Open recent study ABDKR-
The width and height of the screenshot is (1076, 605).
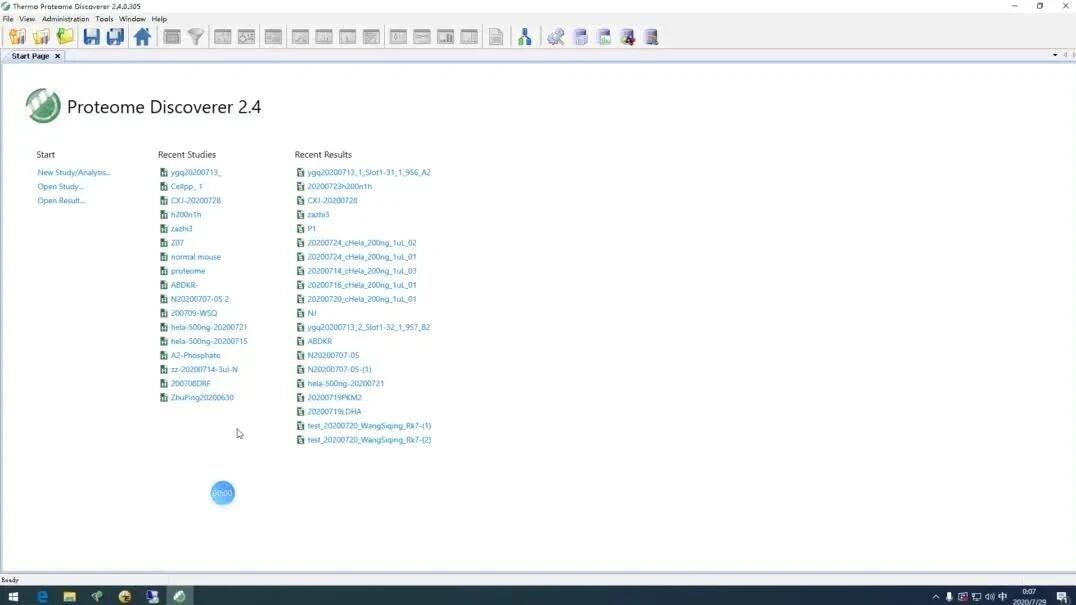pos(184,285)
